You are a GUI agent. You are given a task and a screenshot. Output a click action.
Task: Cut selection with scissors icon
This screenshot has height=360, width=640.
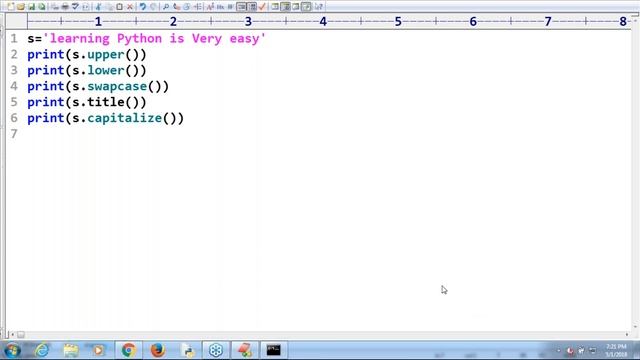(98, 7)
